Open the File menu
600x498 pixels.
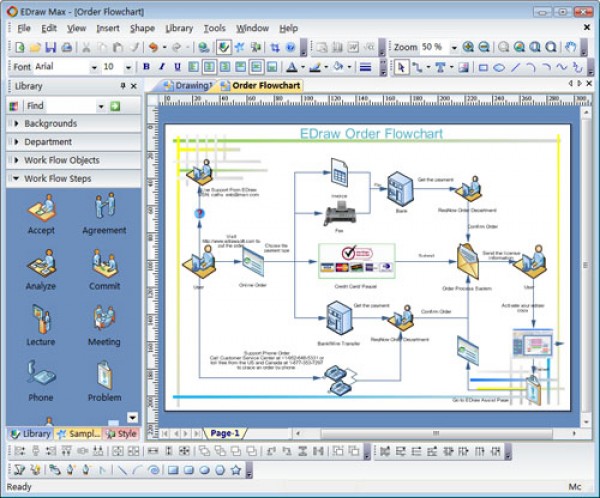click(24, 28)
